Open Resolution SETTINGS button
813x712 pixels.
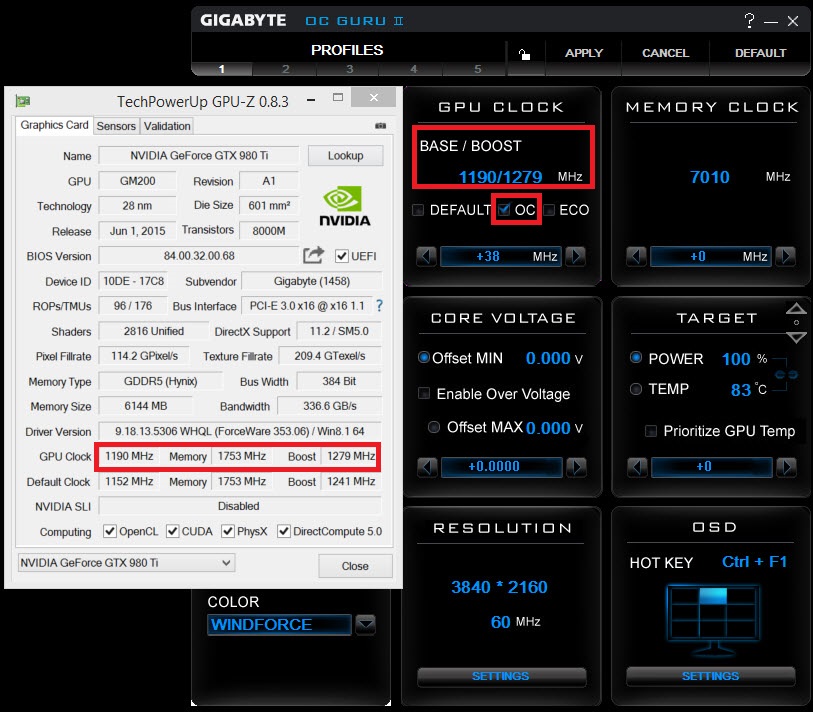click(x=501, y=676)
